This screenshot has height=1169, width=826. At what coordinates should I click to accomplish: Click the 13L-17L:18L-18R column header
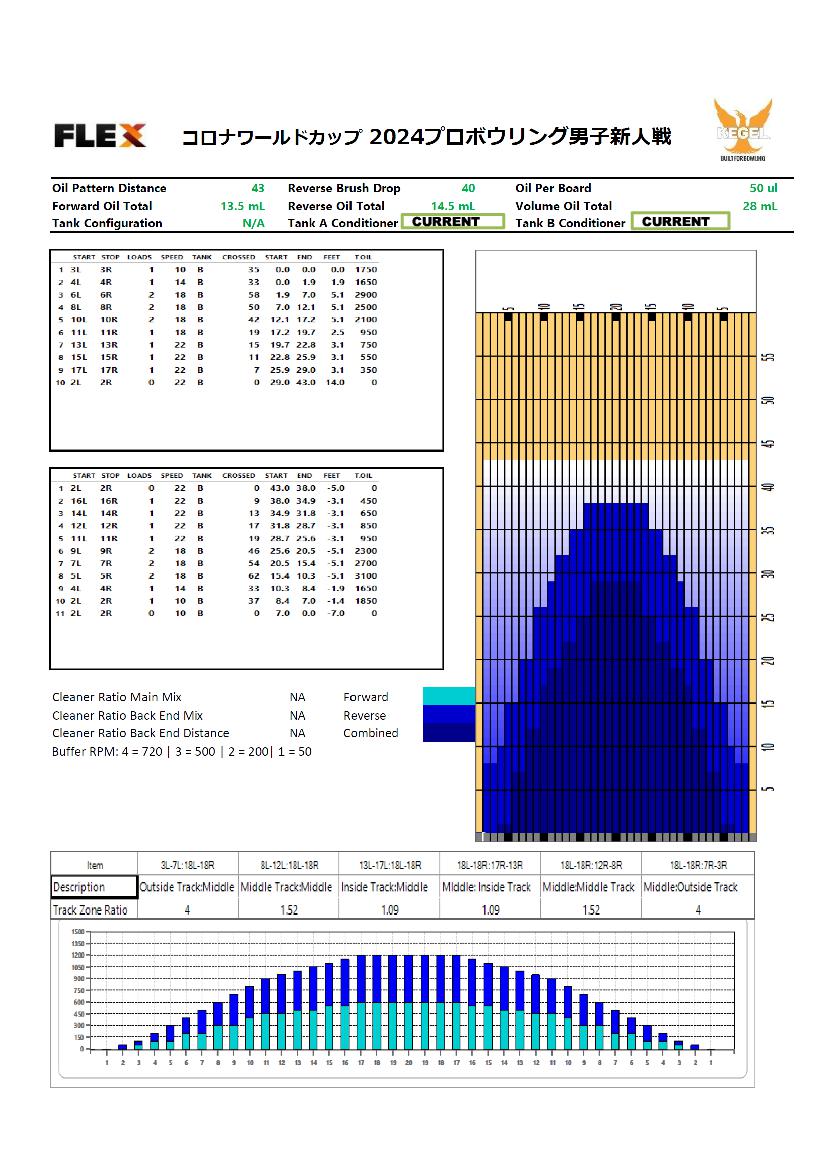coord(390,865)
